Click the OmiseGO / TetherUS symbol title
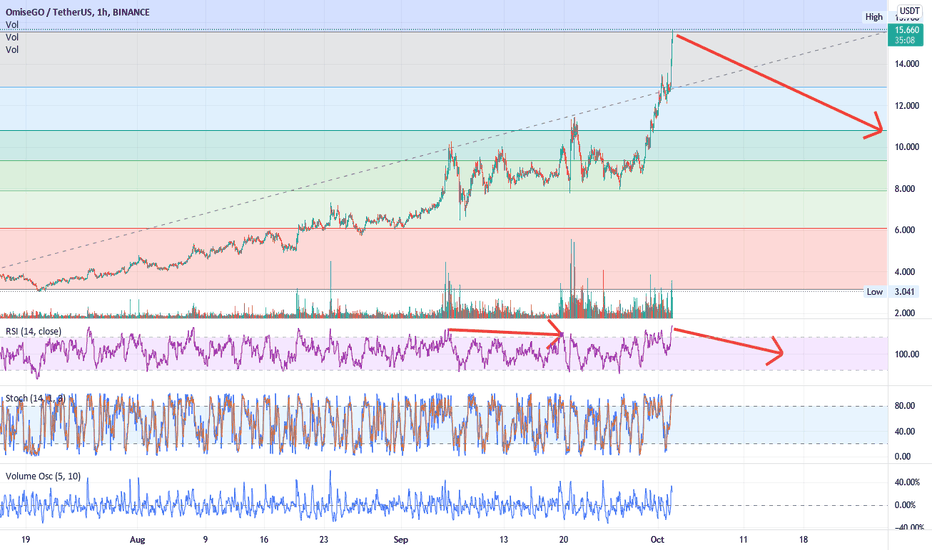 click(x=78, y=12)
